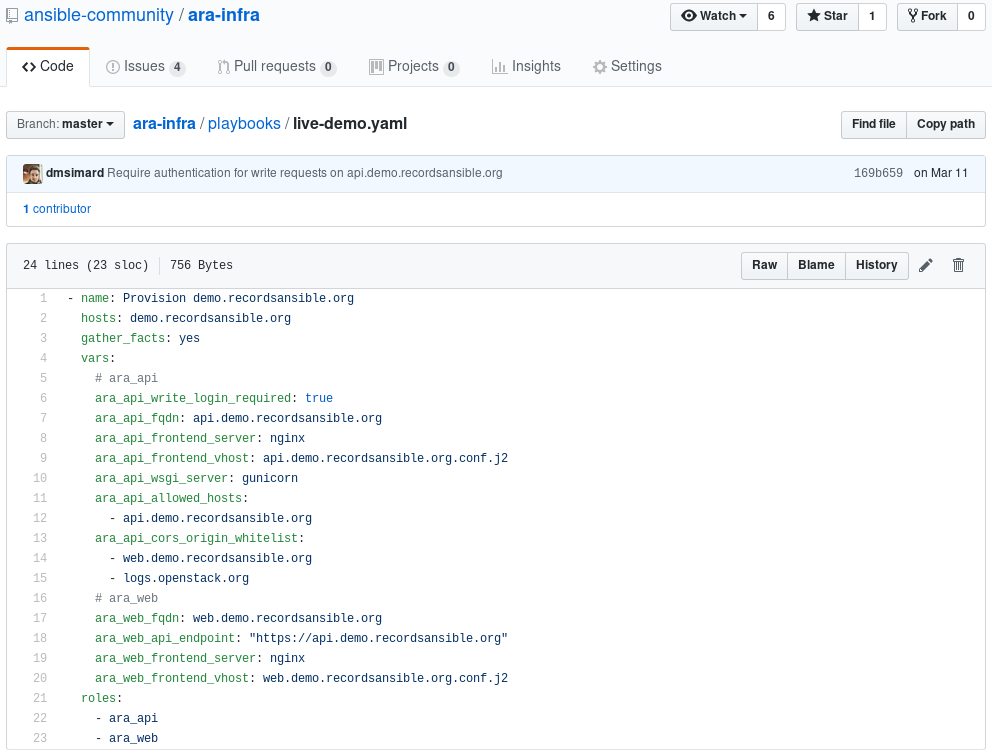The height and width of the screenshot is (755, 992).
Task: Delete this file with the trash icon
Action: (x=958, y=265)
